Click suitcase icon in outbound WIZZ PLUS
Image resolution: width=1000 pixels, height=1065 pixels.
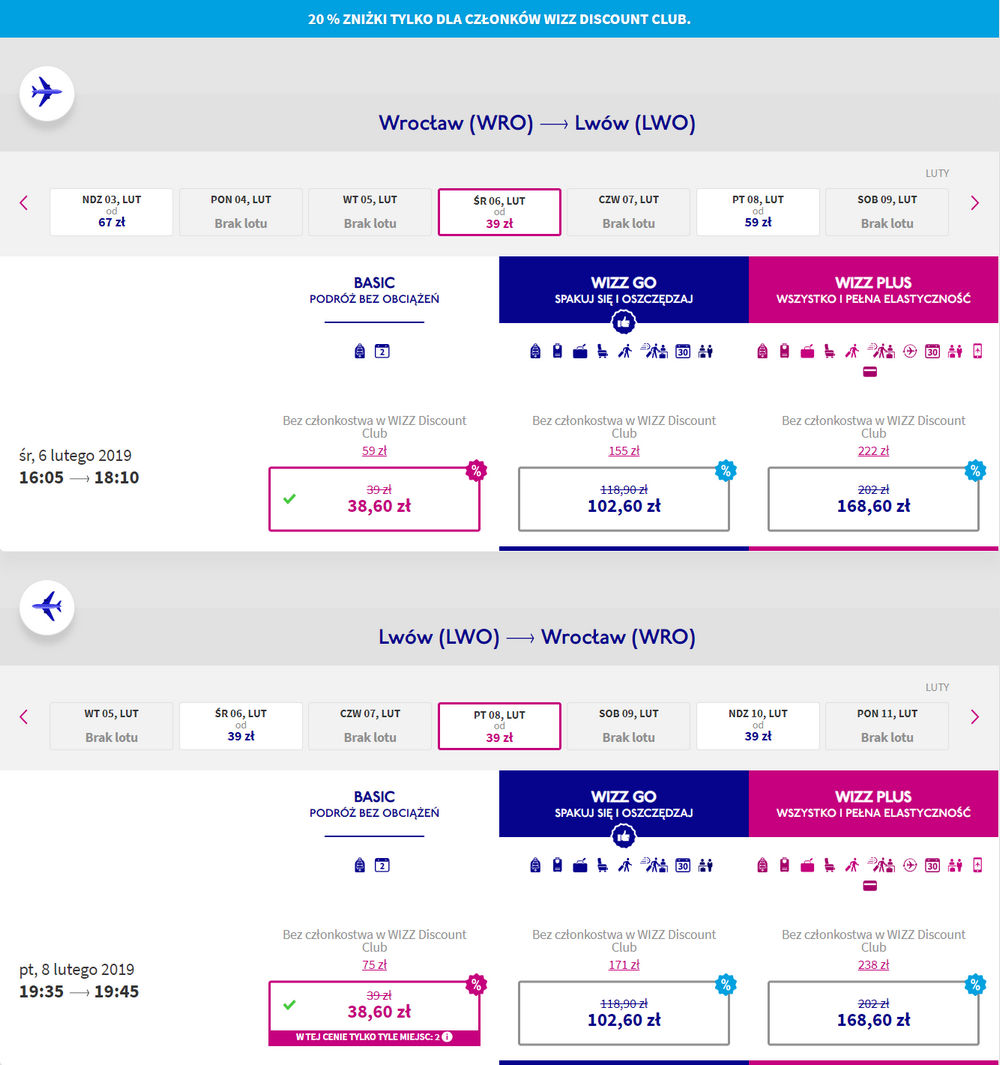(807, 351)
